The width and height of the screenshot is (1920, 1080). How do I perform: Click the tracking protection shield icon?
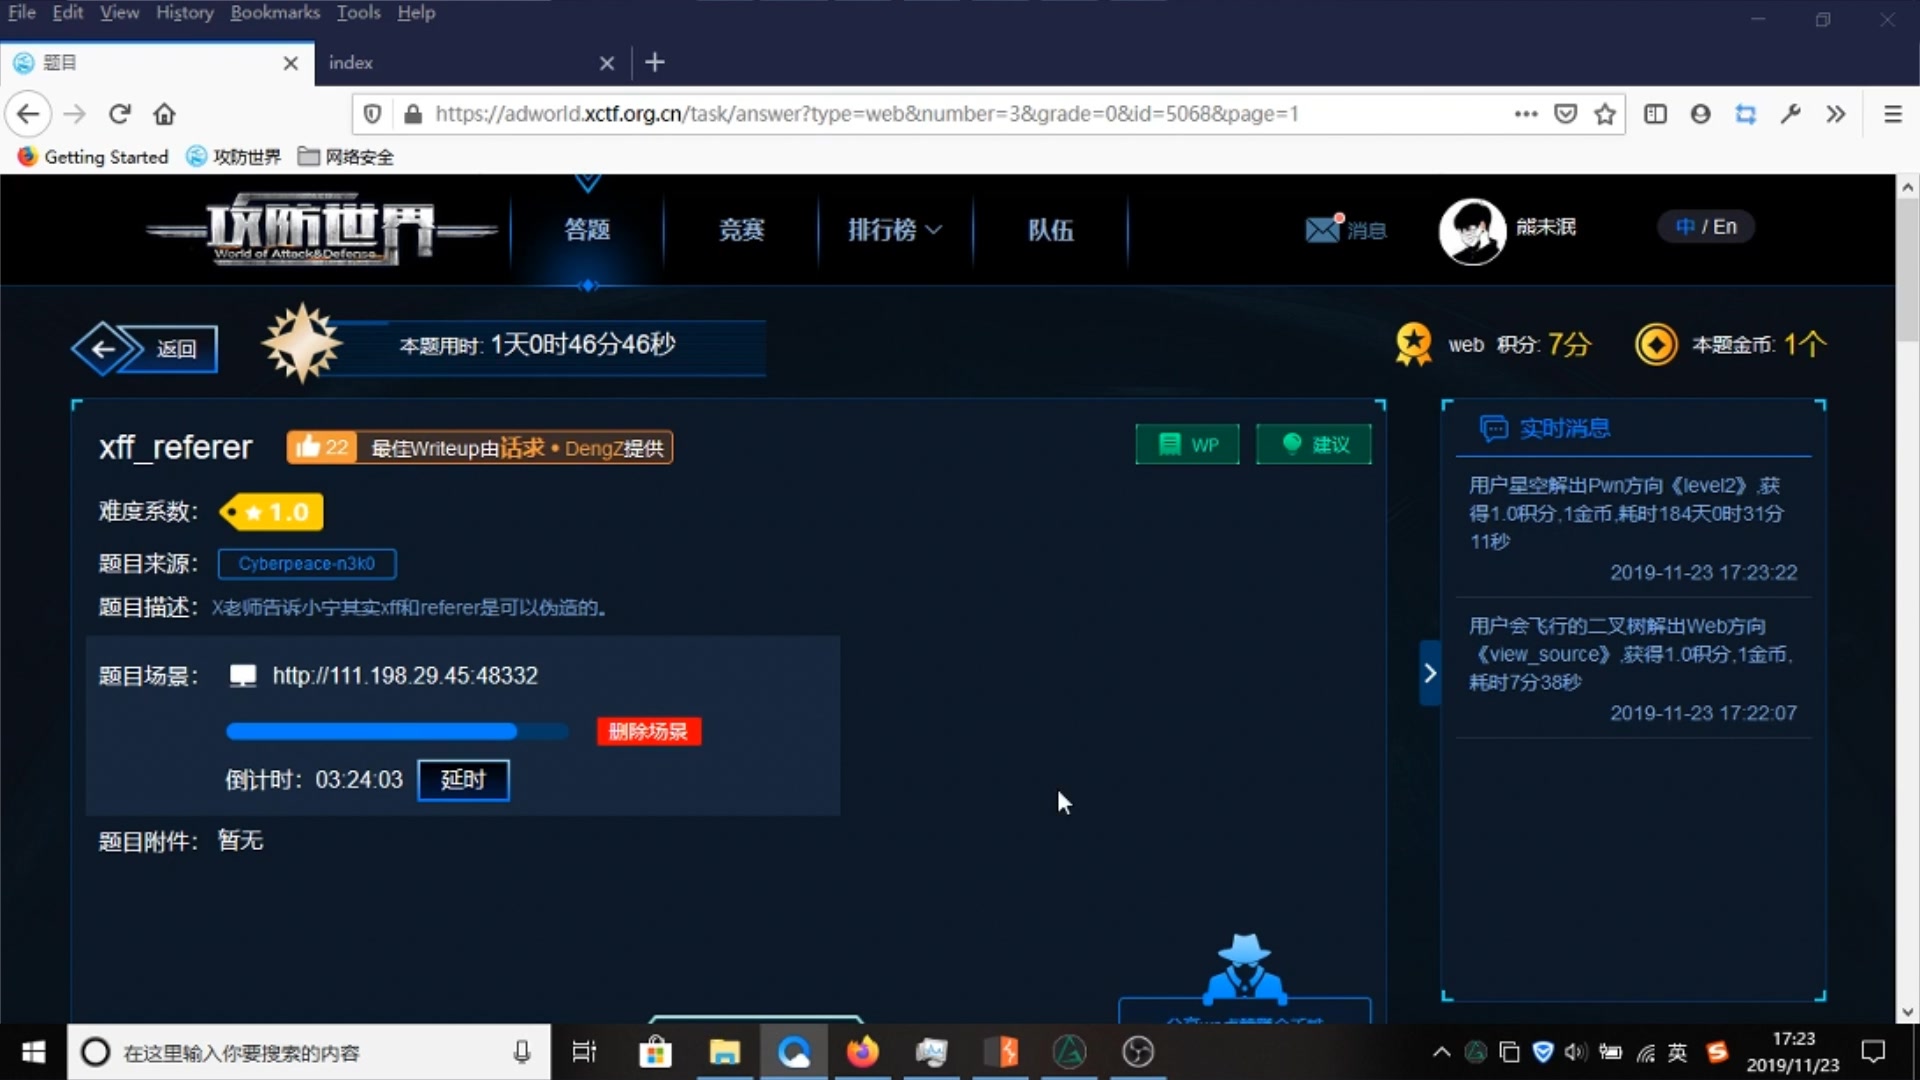(372, 114)
